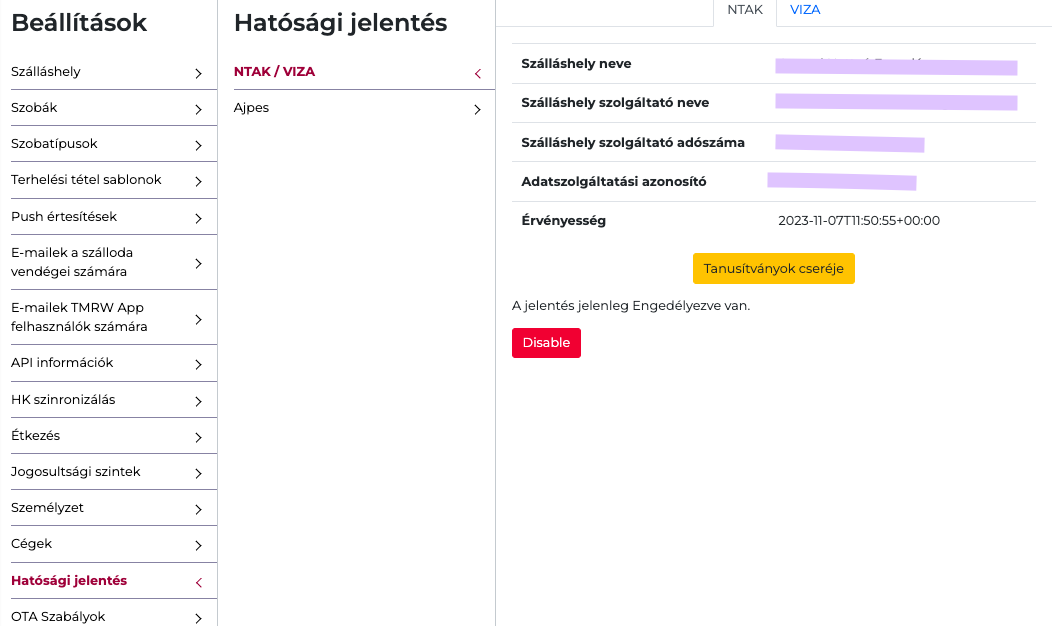Click the chevron next to Szobatípusok
1052x626 pixels.
(x=198, y=145)
